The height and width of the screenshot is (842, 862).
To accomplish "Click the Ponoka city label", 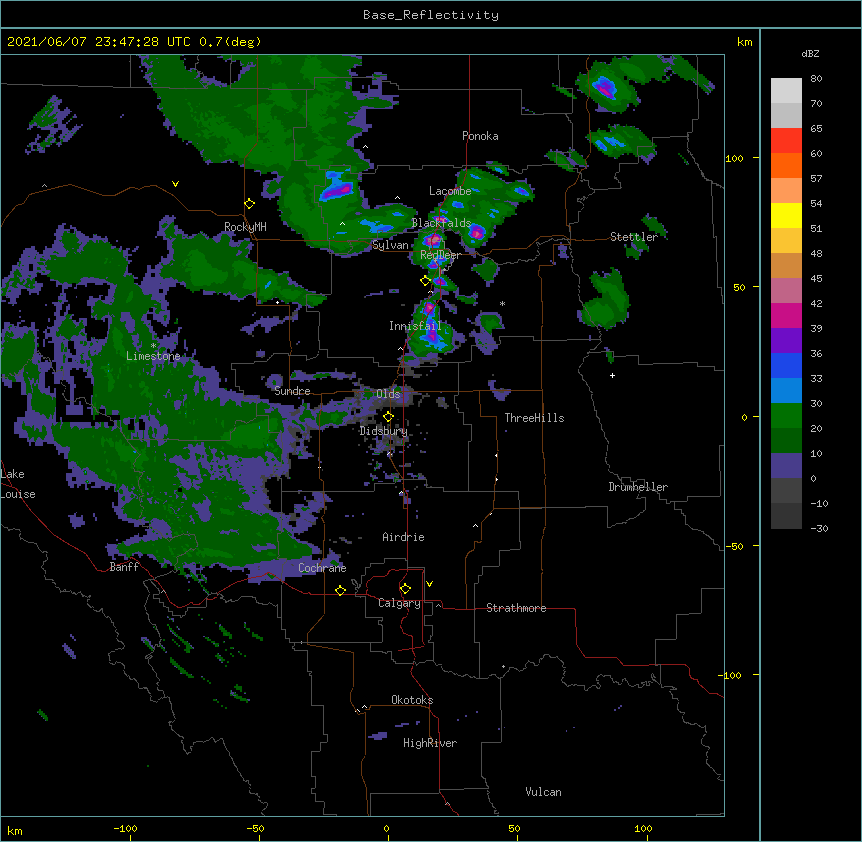I will [480, 136].
